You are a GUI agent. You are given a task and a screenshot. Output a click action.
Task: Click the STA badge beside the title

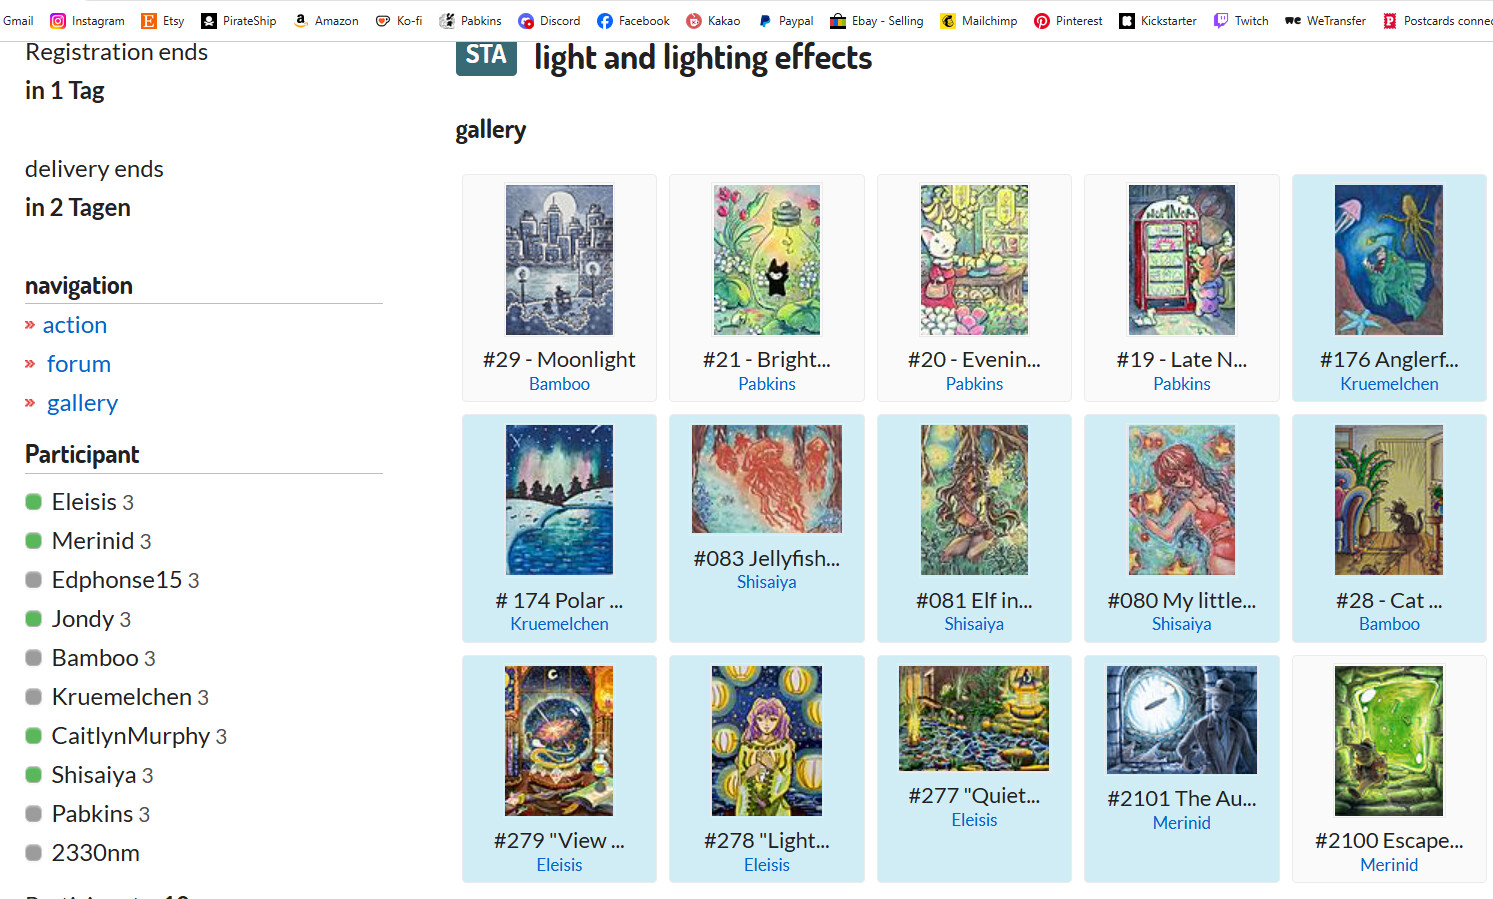point(486,56)
